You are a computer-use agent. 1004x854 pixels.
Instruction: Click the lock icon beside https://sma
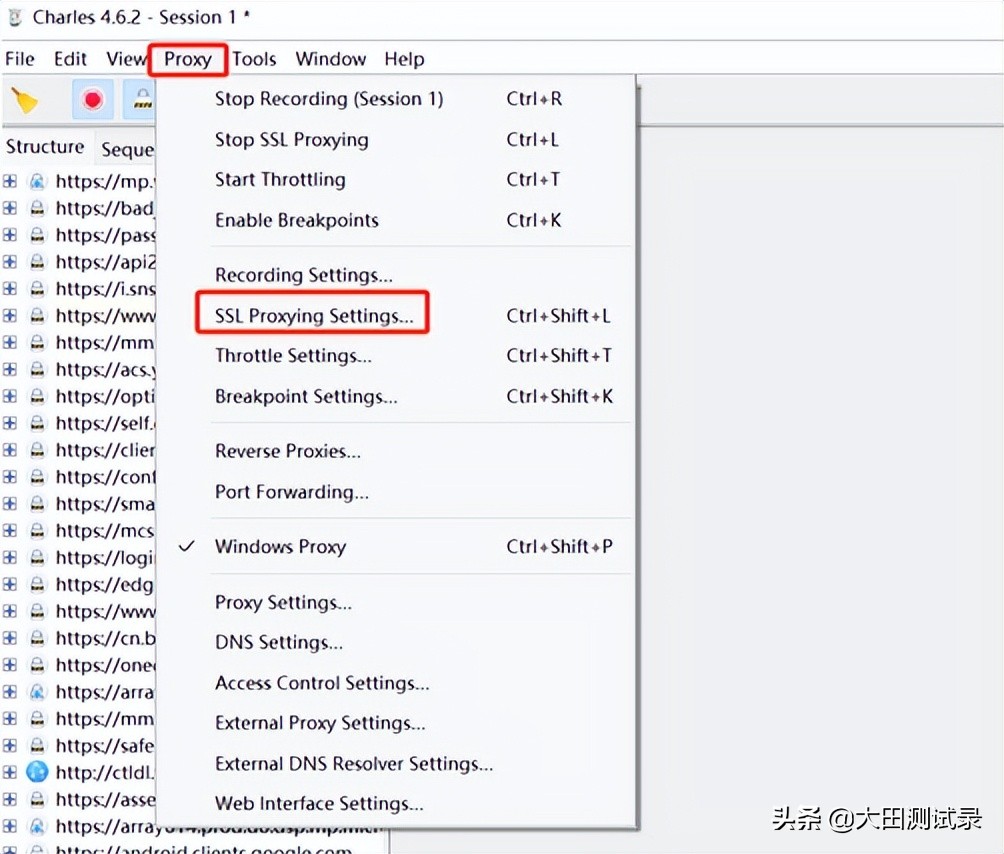(38, 504)
